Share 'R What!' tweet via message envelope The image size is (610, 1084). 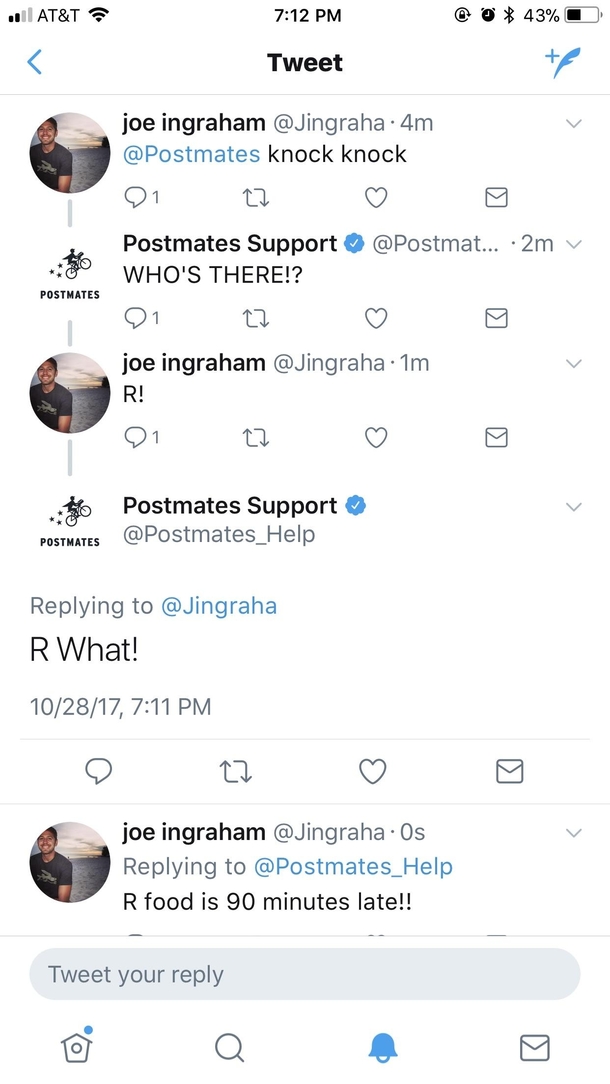[510, 771]
